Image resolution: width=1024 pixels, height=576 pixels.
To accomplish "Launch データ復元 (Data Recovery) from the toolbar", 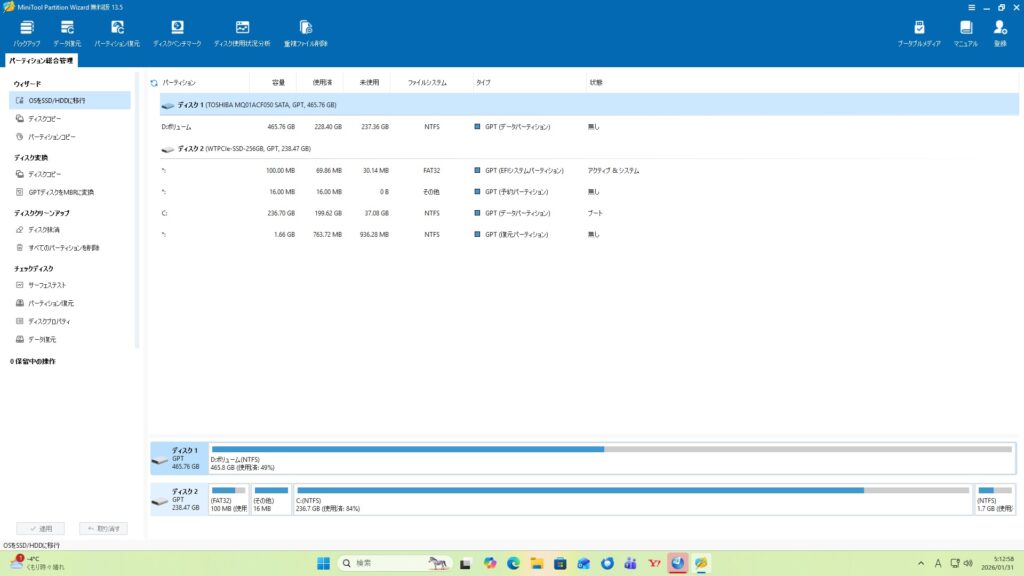I will tap(67, 33).
